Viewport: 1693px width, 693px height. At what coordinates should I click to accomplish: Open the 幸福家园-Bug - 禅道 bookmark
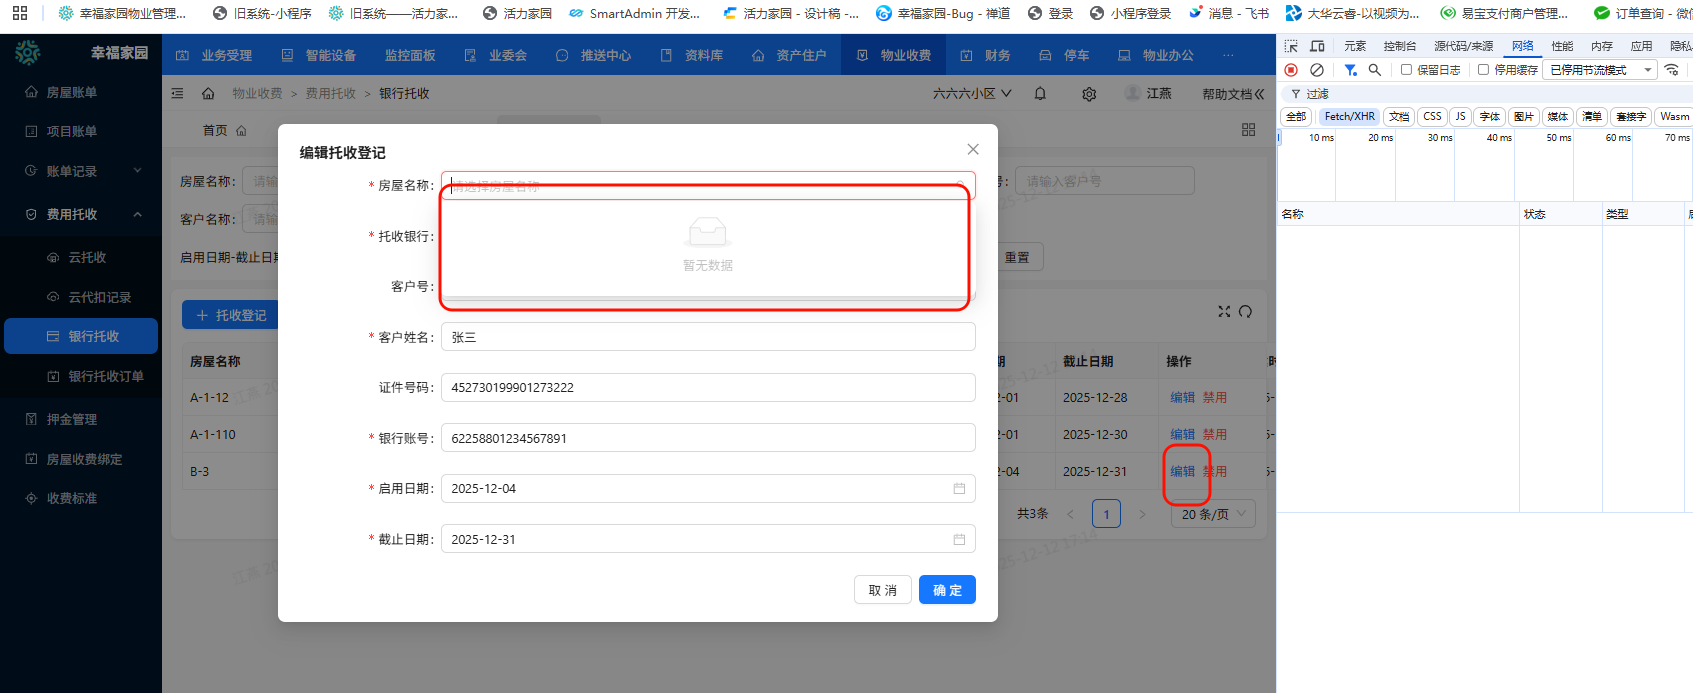tap(943, 13)
